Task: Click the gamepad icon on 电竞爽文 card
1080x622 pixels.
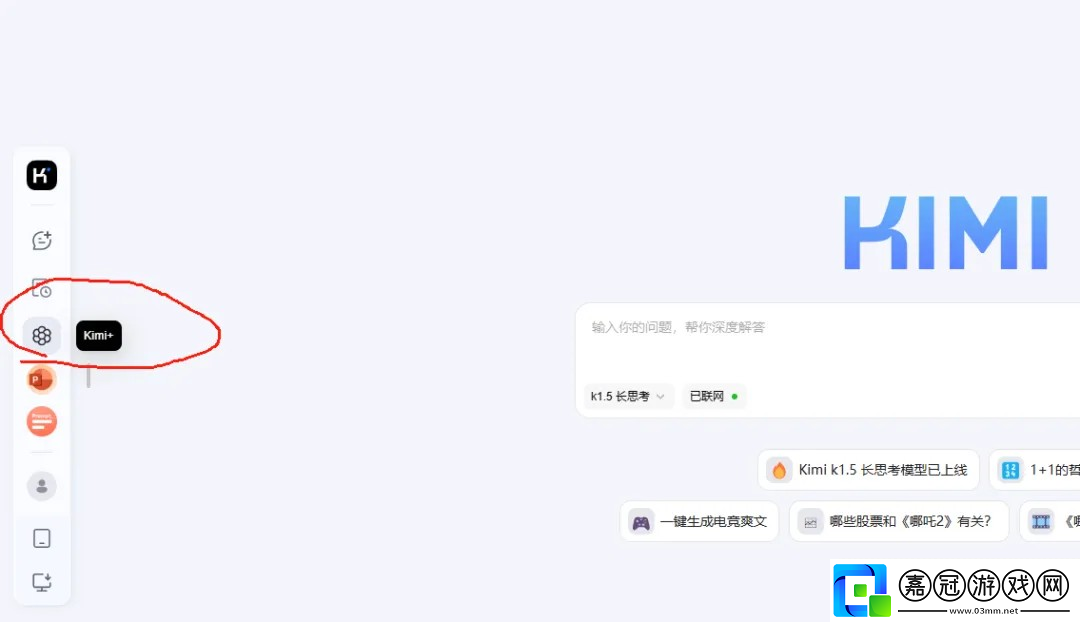Action: click(x=641, y=522)
